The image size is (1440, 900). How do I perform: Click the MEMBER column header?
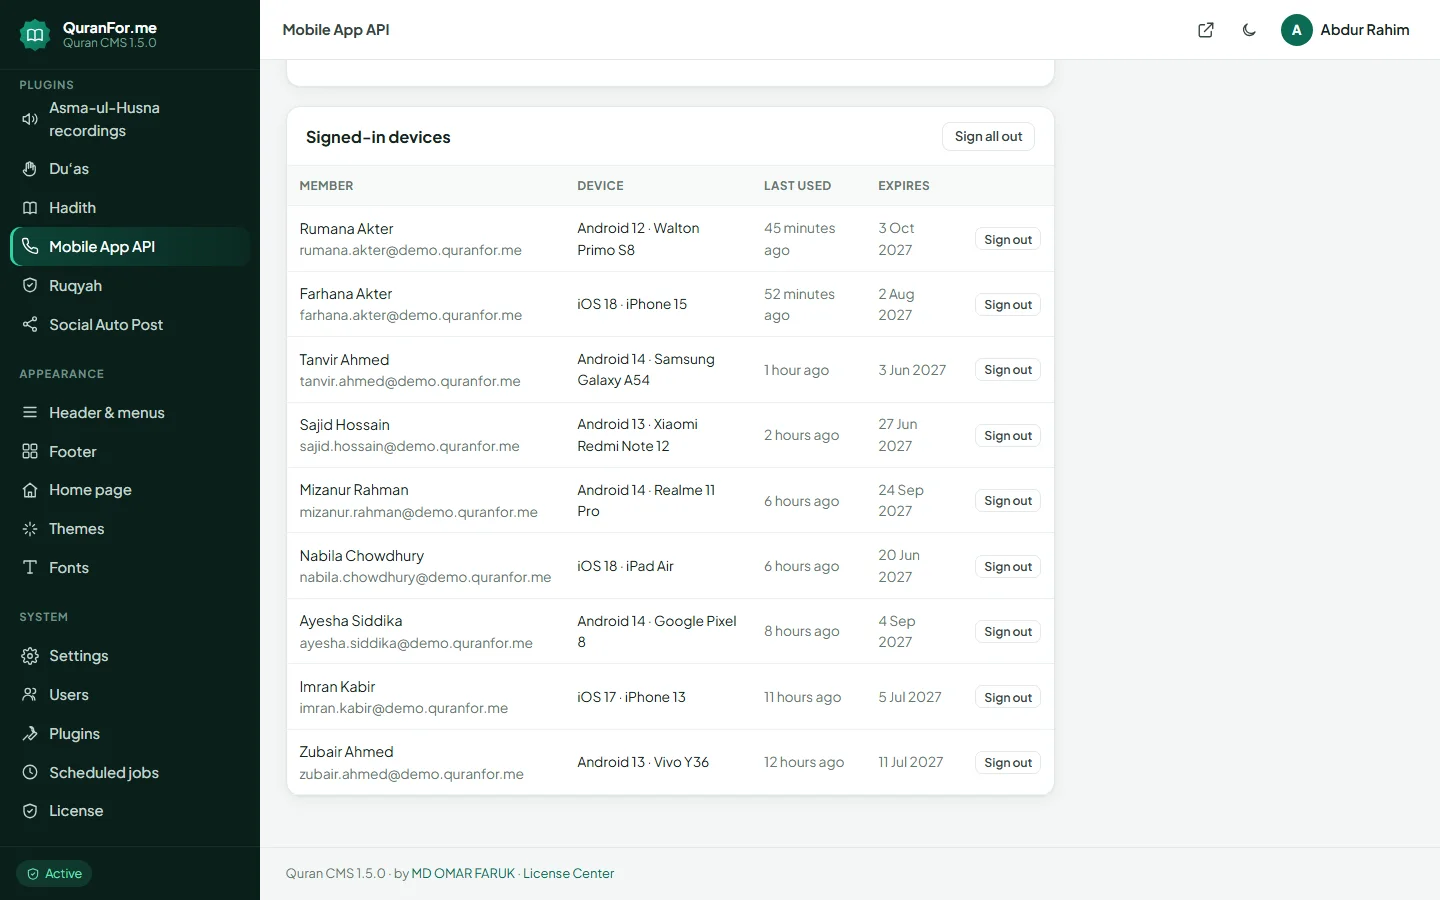[x=326, y=186]
